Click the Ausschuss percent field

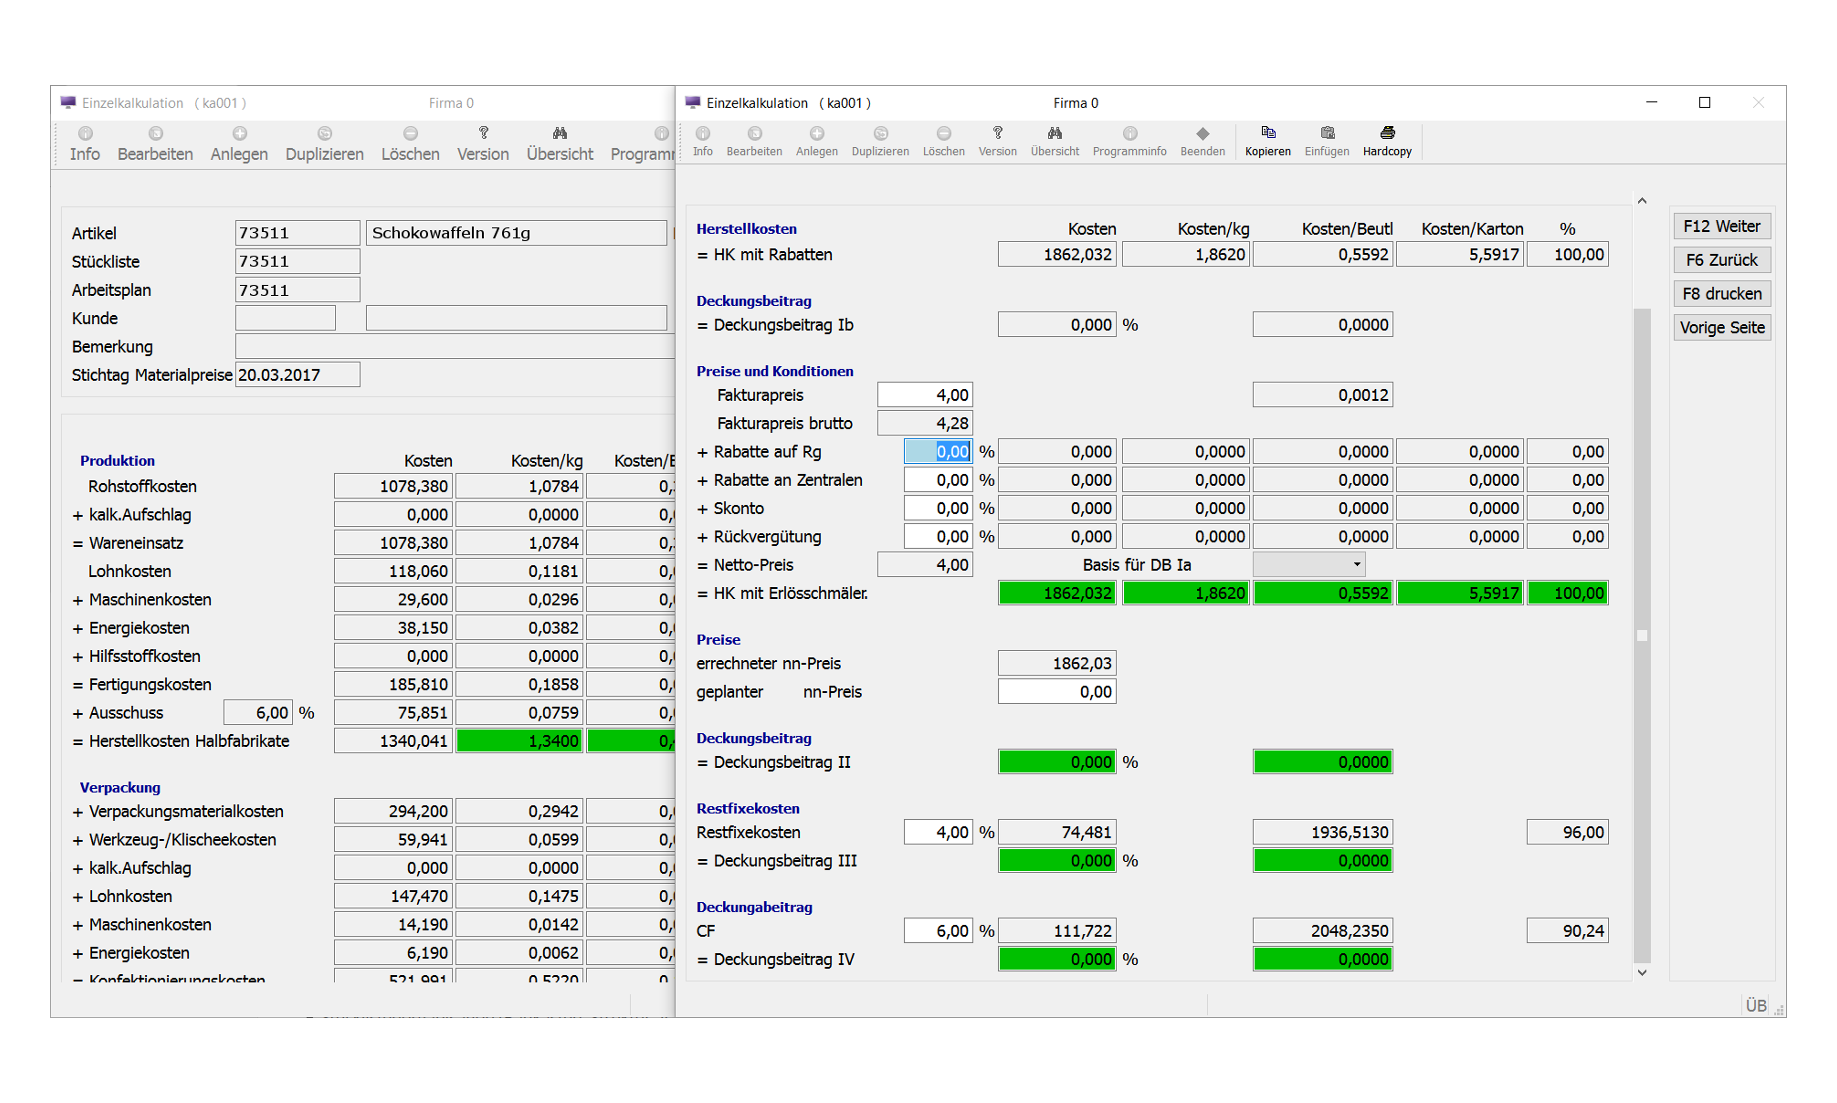click(x=258, y=713)
